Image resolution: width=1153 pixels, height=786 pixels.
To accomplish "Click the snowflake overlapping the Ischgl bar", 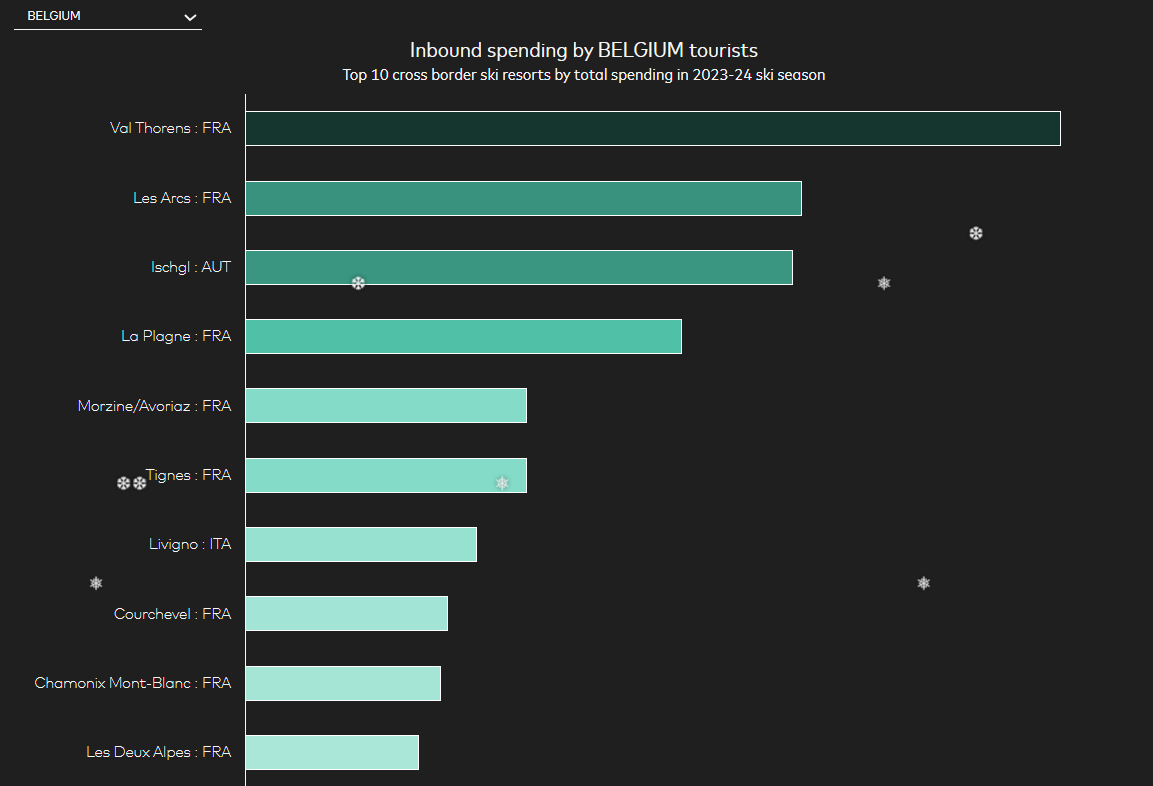I will point(358,283).
